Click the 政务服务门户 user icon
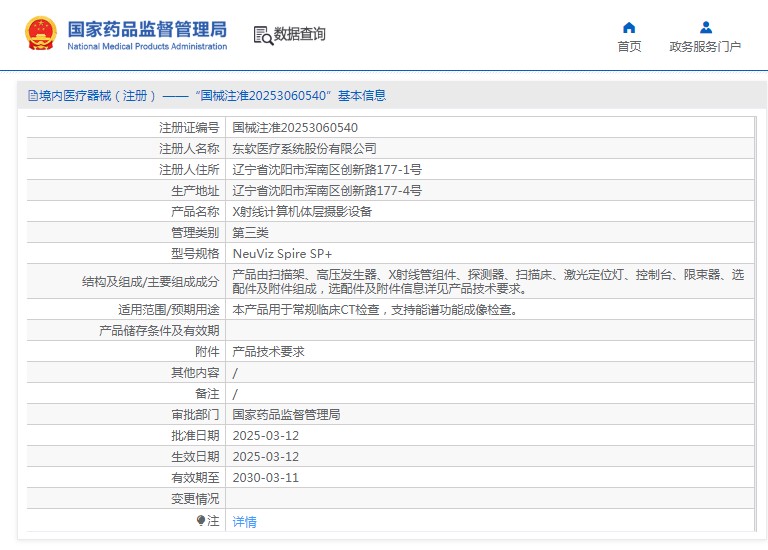 (x=705, y=27)
